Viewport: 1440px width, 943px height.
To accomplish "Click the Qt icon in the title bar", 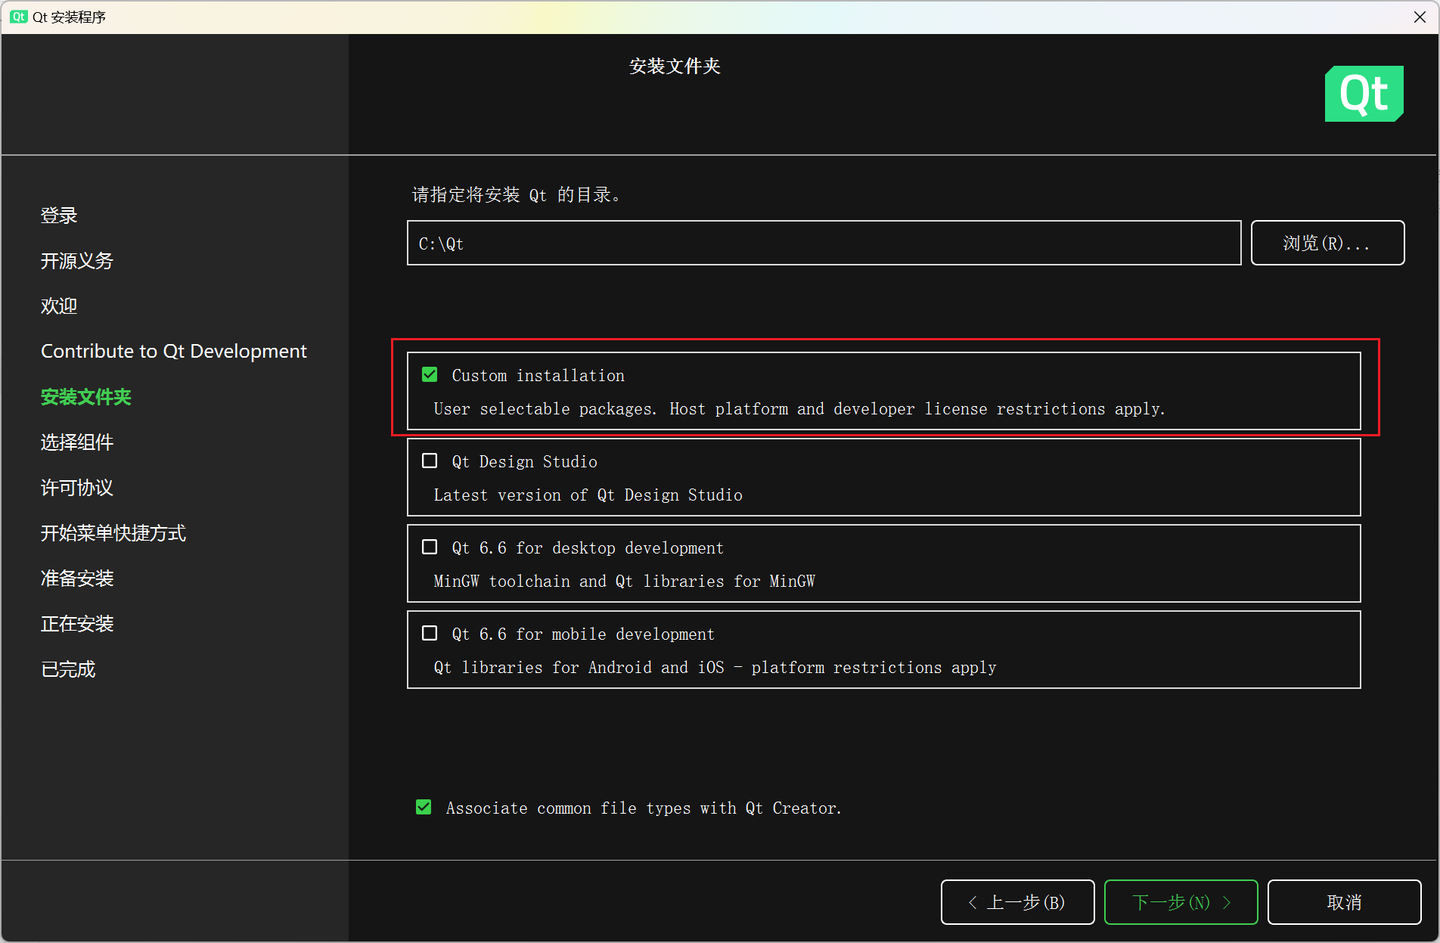I will point(19,16).
